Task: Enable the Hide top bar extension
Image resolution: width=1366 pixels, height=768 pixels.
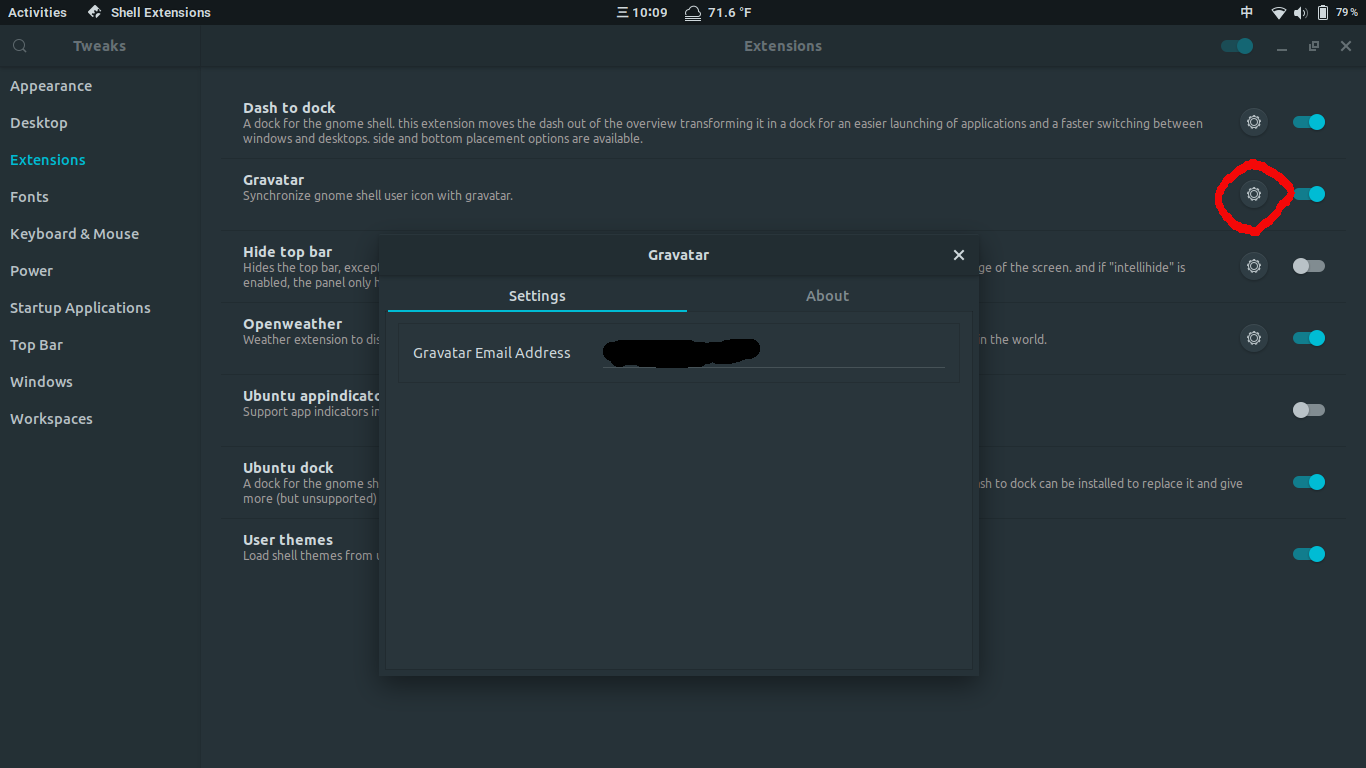Action: [x=1308, y=266]
